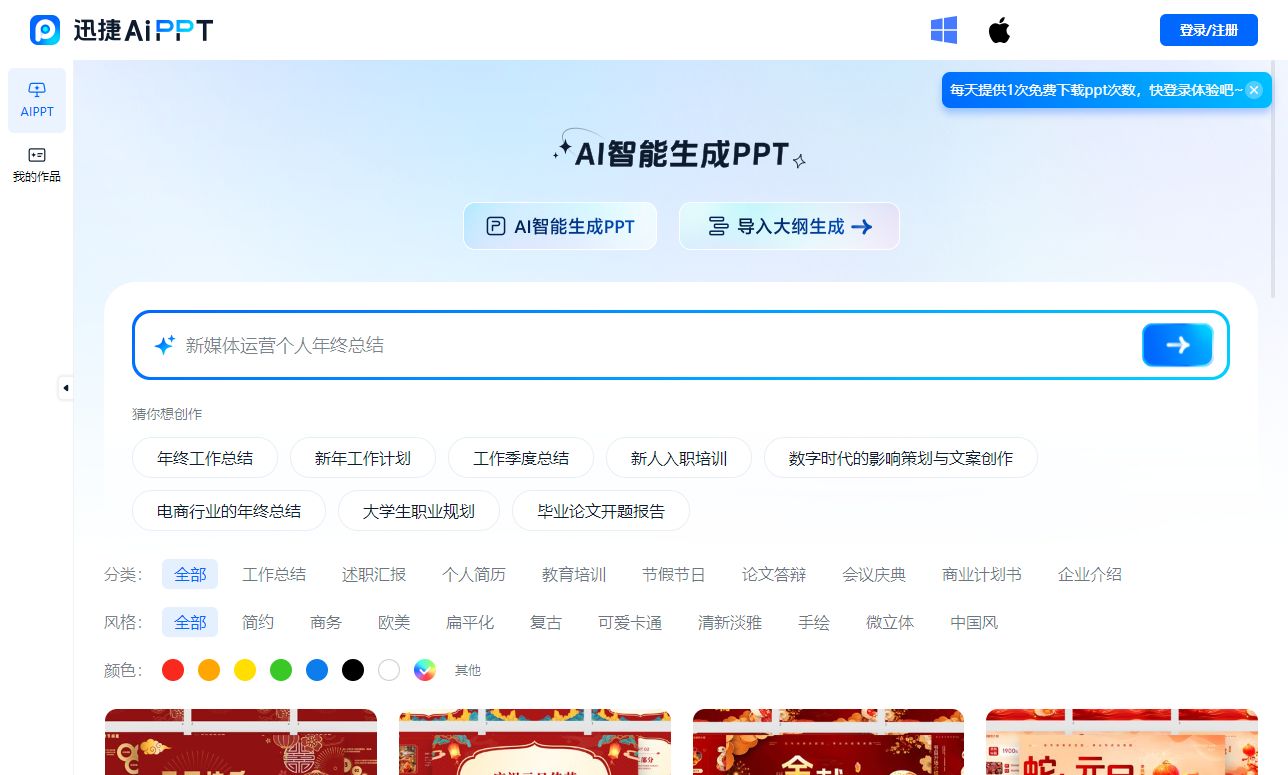Image resolution: width=1288 pixels, height=775 pixels.
Task: Open AIPPT in the sidebar
Action: click(37, 100)
